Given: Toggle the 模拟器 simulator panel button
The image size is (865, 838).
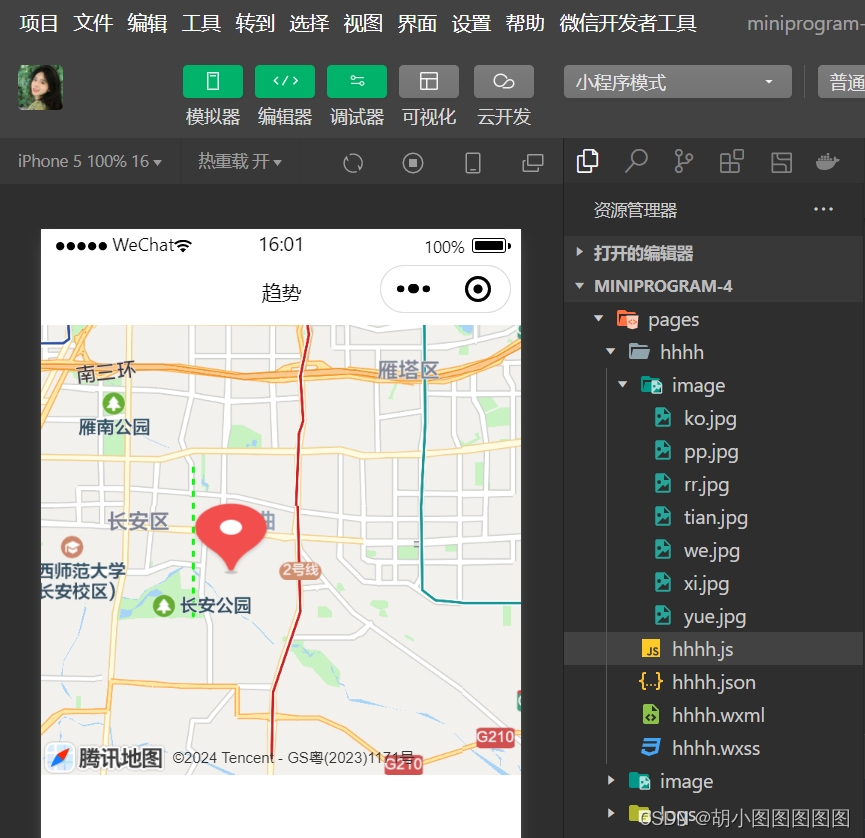Looking at the screenshot, I should tap(212, 81).
